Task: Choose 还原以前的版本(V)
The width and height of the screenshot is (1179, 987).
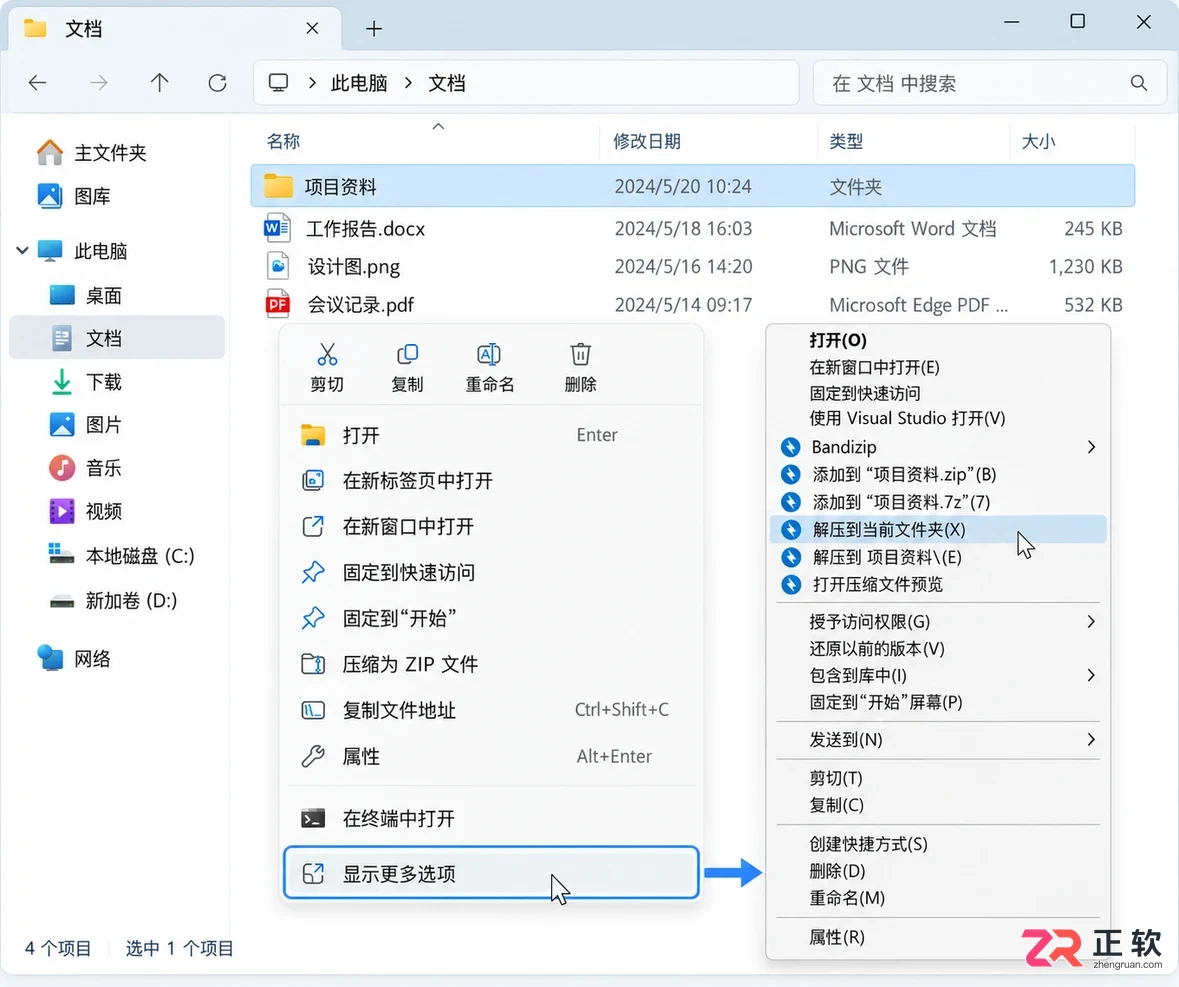Action: (938, 649)
